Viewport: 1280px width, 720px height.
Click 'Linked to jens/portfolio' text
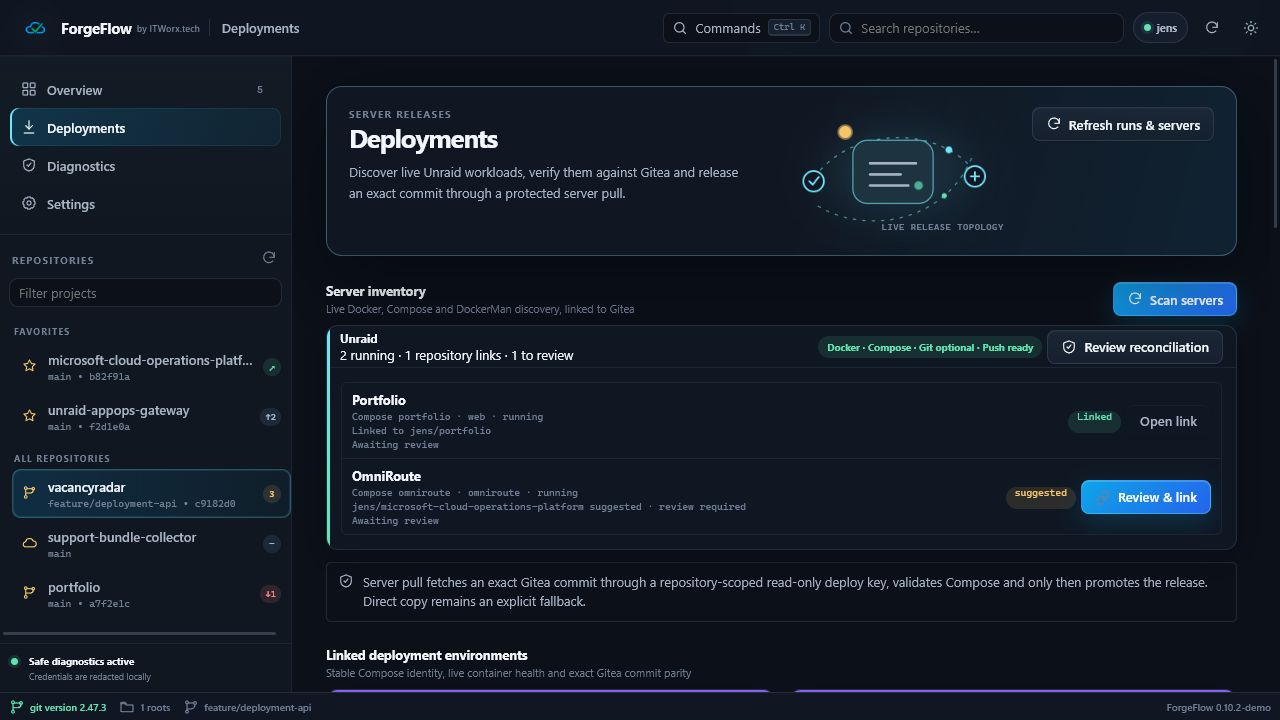[x=421, y=431]
